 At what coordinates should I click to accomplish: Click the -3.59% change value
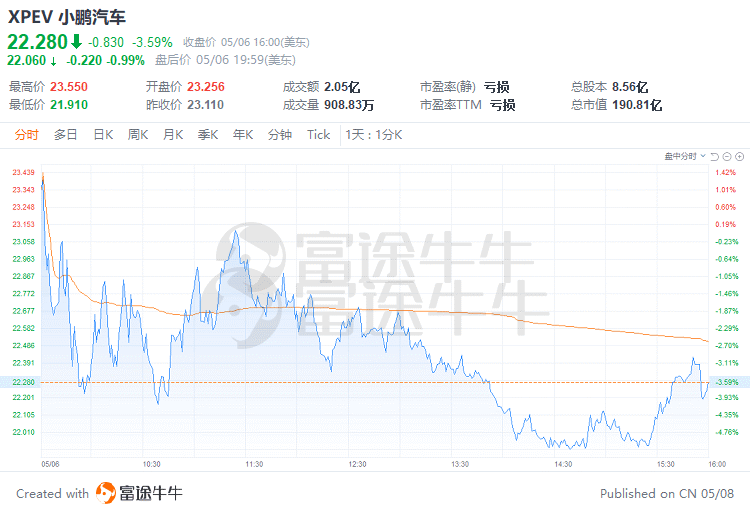point(152,42)
